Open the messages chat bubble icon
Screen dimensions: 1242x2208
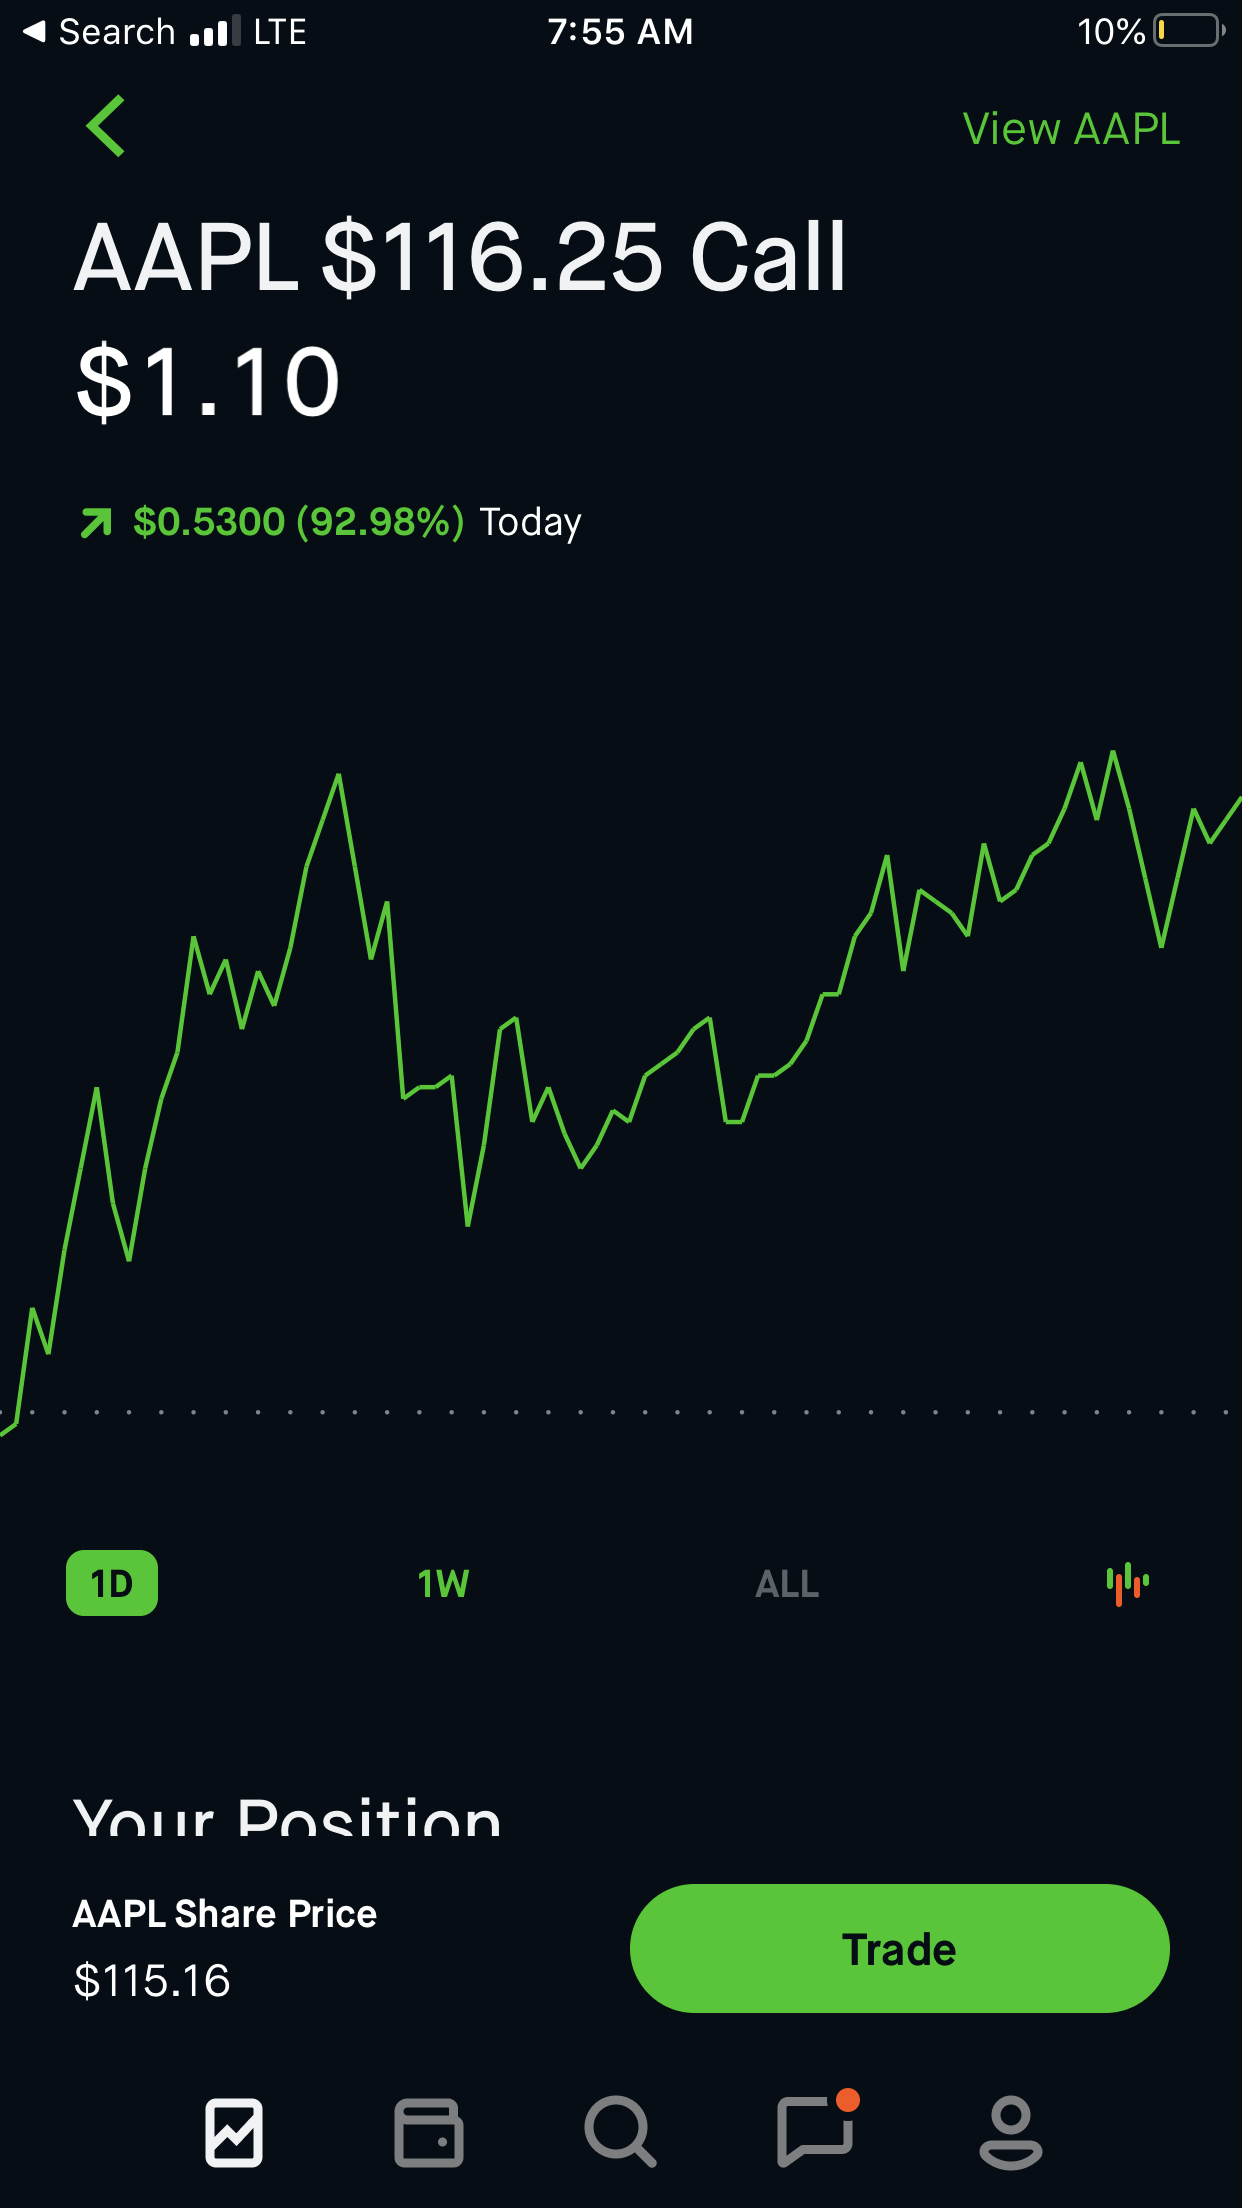click(x=816, y=2132)
